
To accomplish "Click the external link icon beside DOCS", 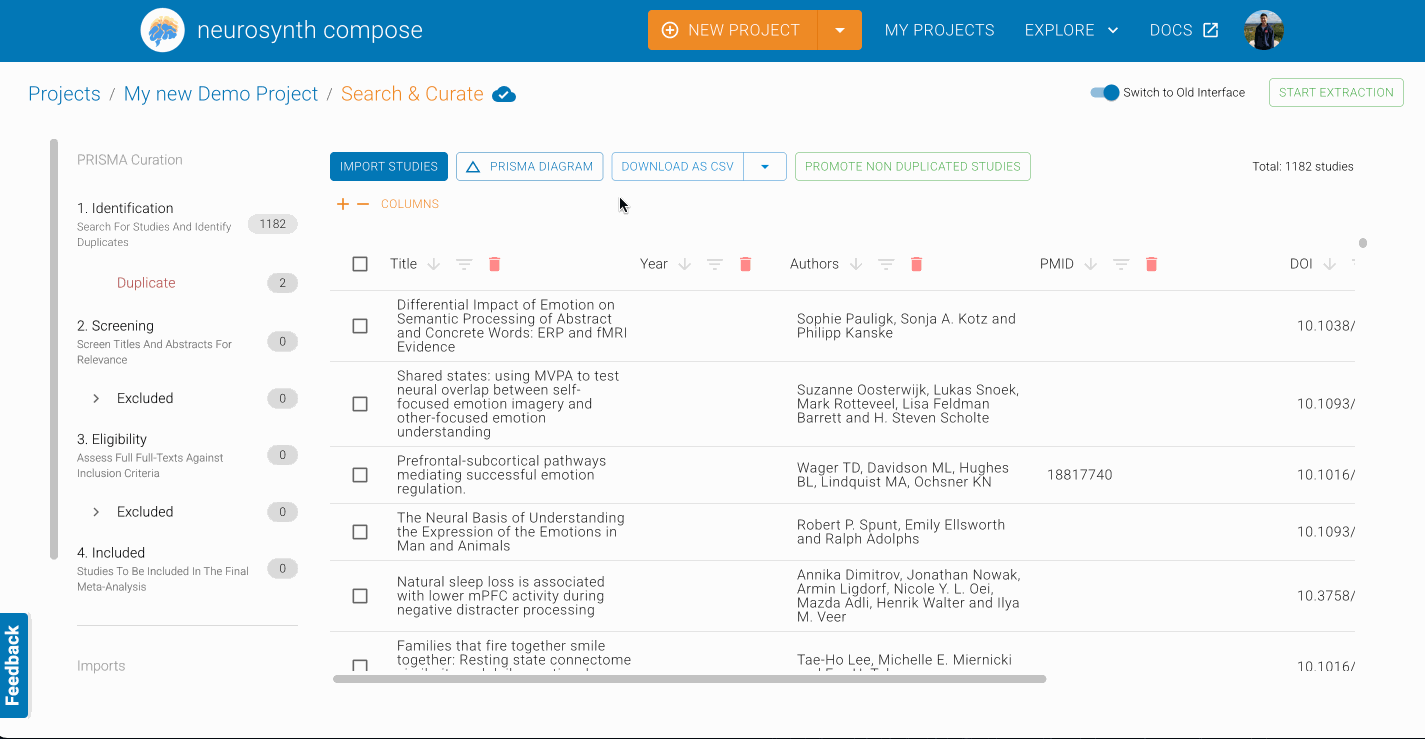I will (1210, 30).
